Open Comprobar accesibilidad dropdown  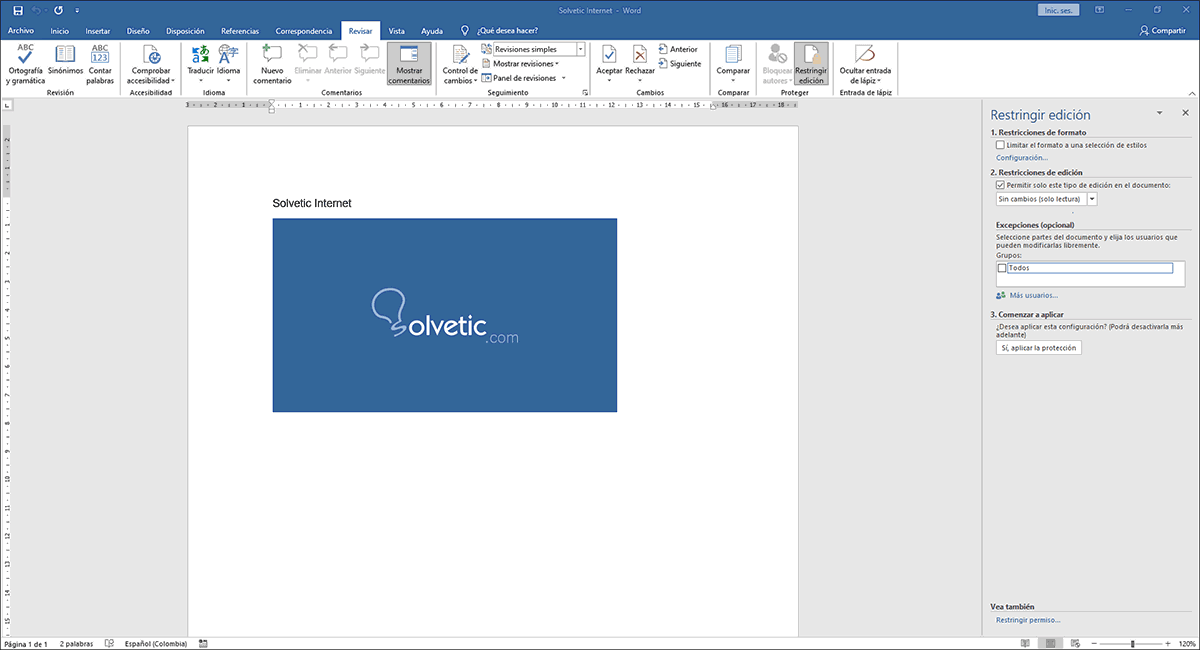(151, 65)
